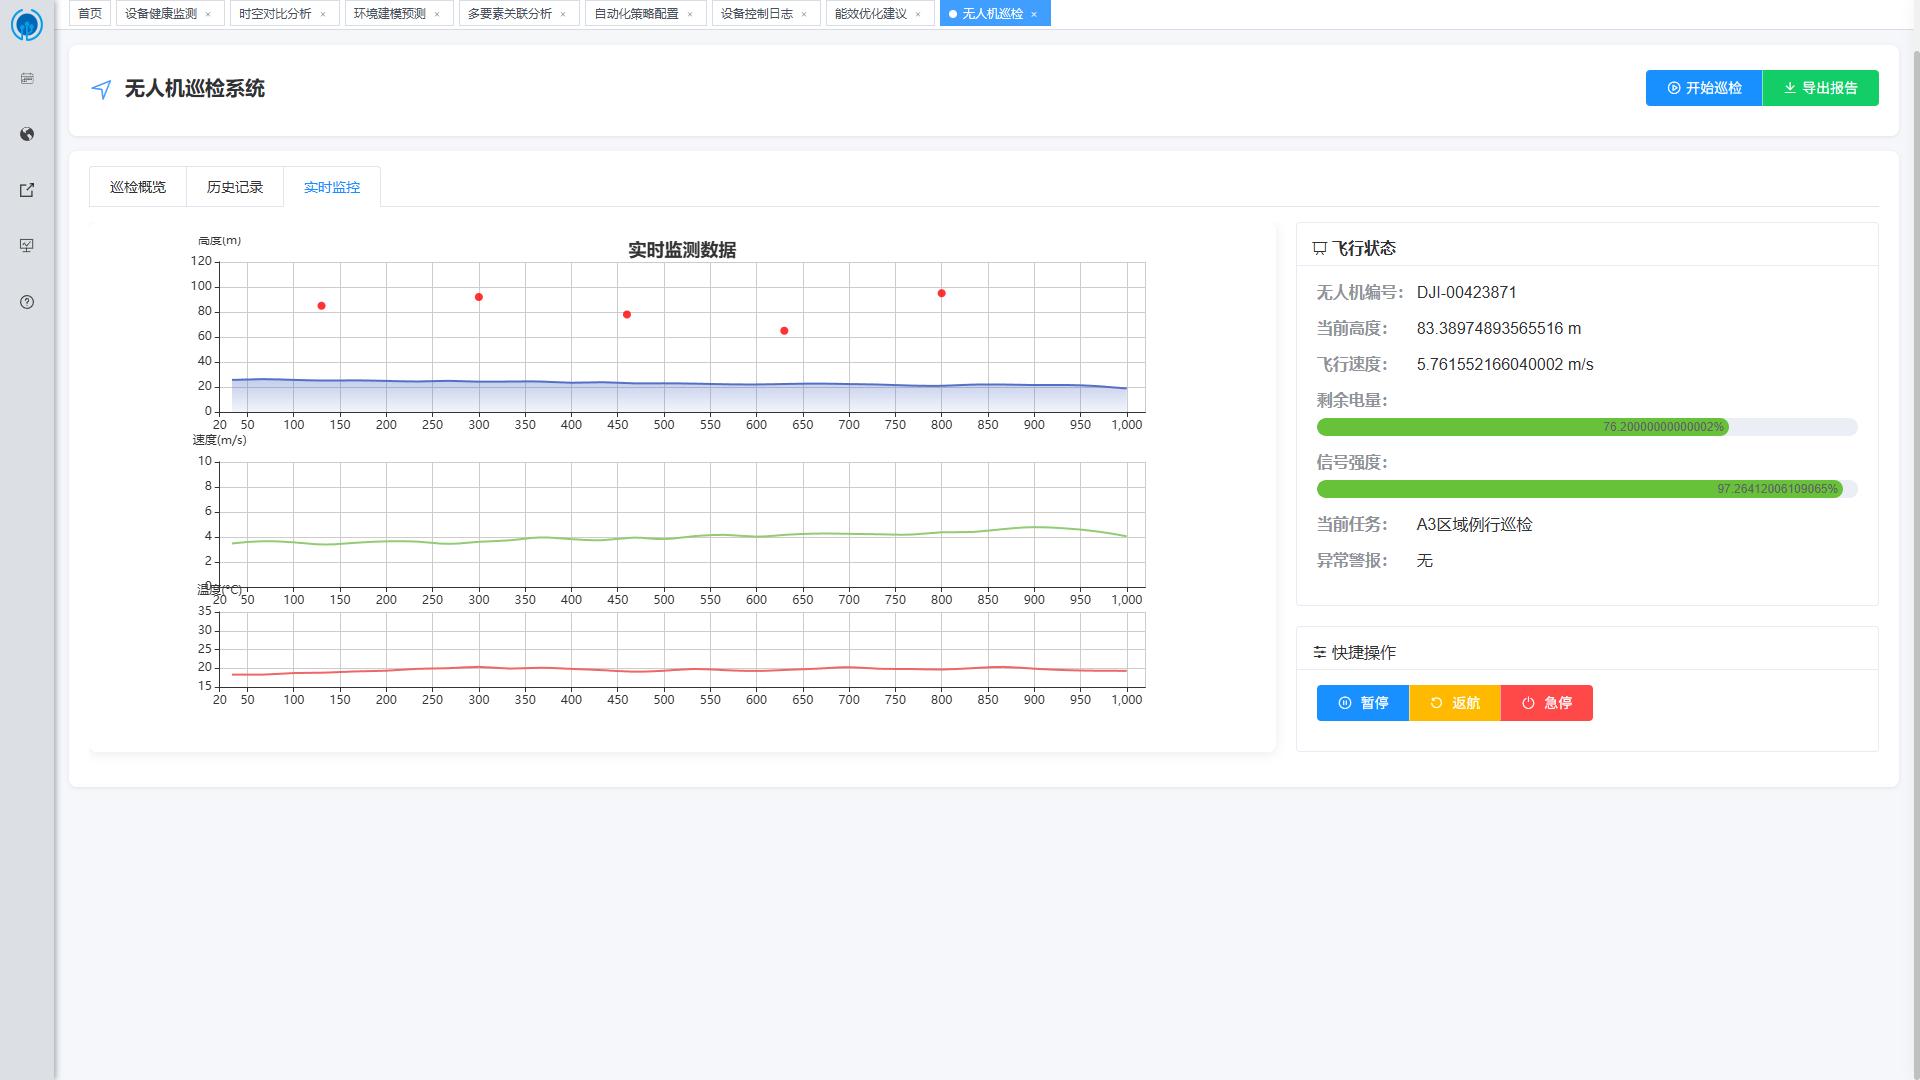
Task: Click the 剩余电量 battery progress bar
Action: click(x=1586, y=427)
